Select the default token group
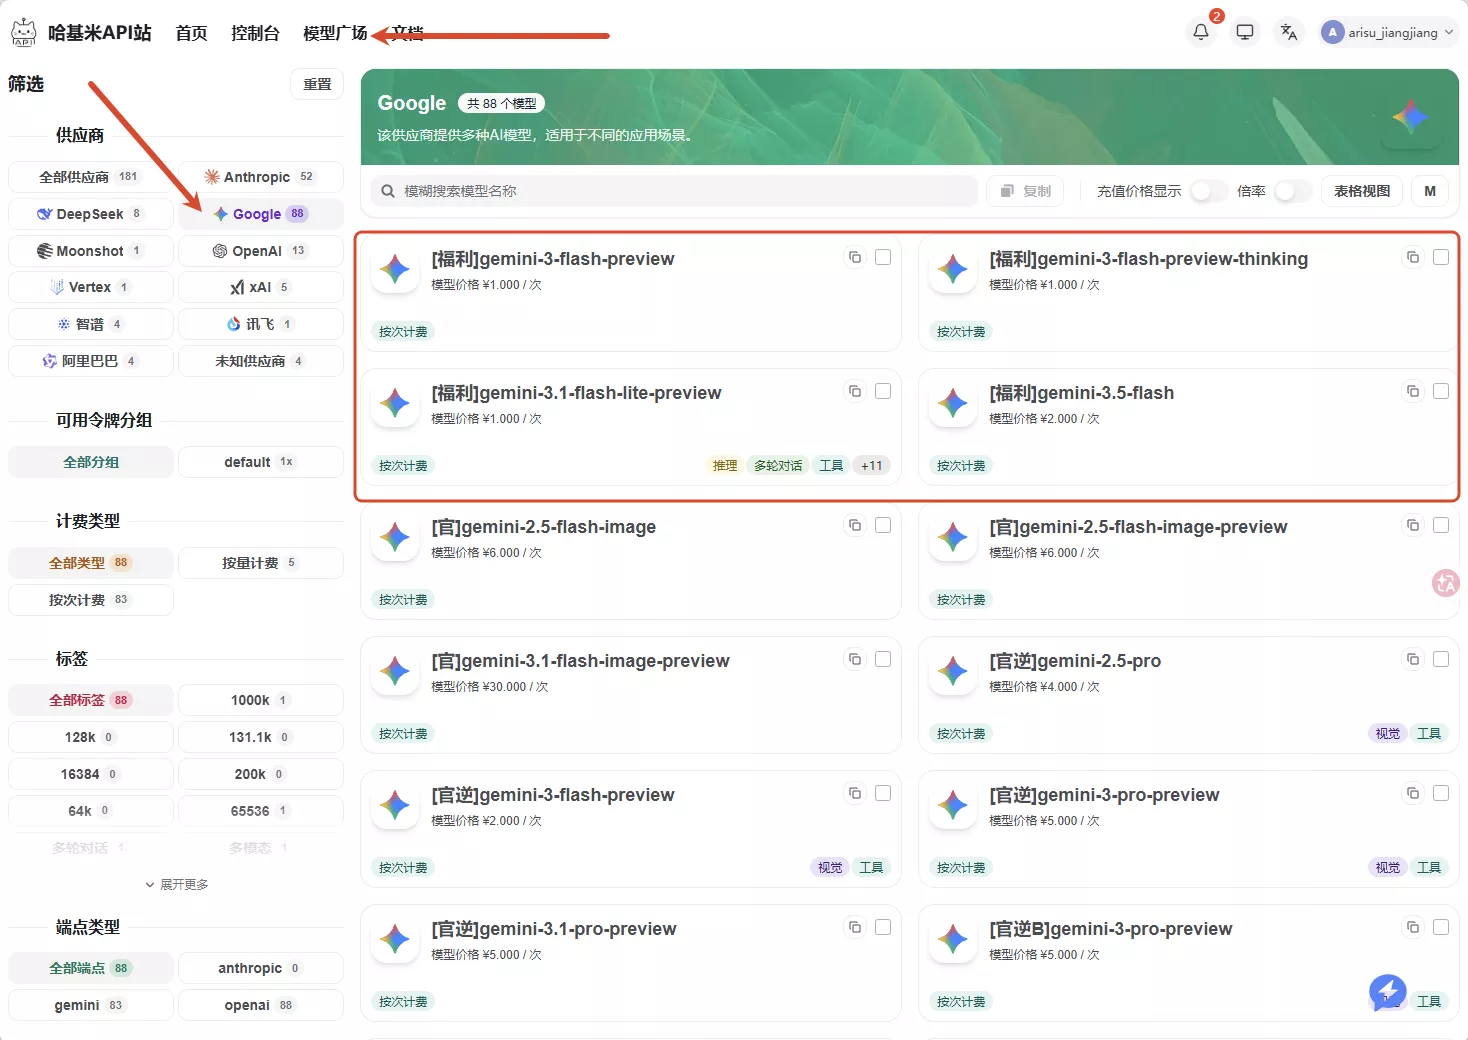This screenshot has width=1468, height=1040. click(261, 462)
